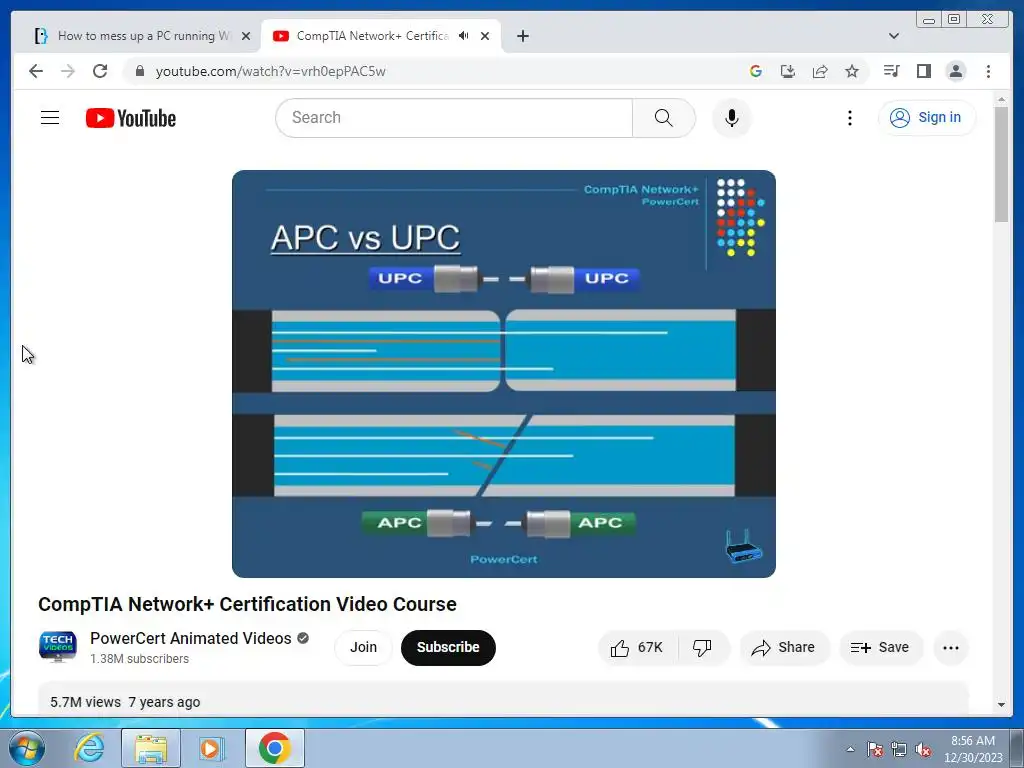Viewport: 1024px width, 768px height.
Task: Open the volume tray icon
Action: pos(923,749)
